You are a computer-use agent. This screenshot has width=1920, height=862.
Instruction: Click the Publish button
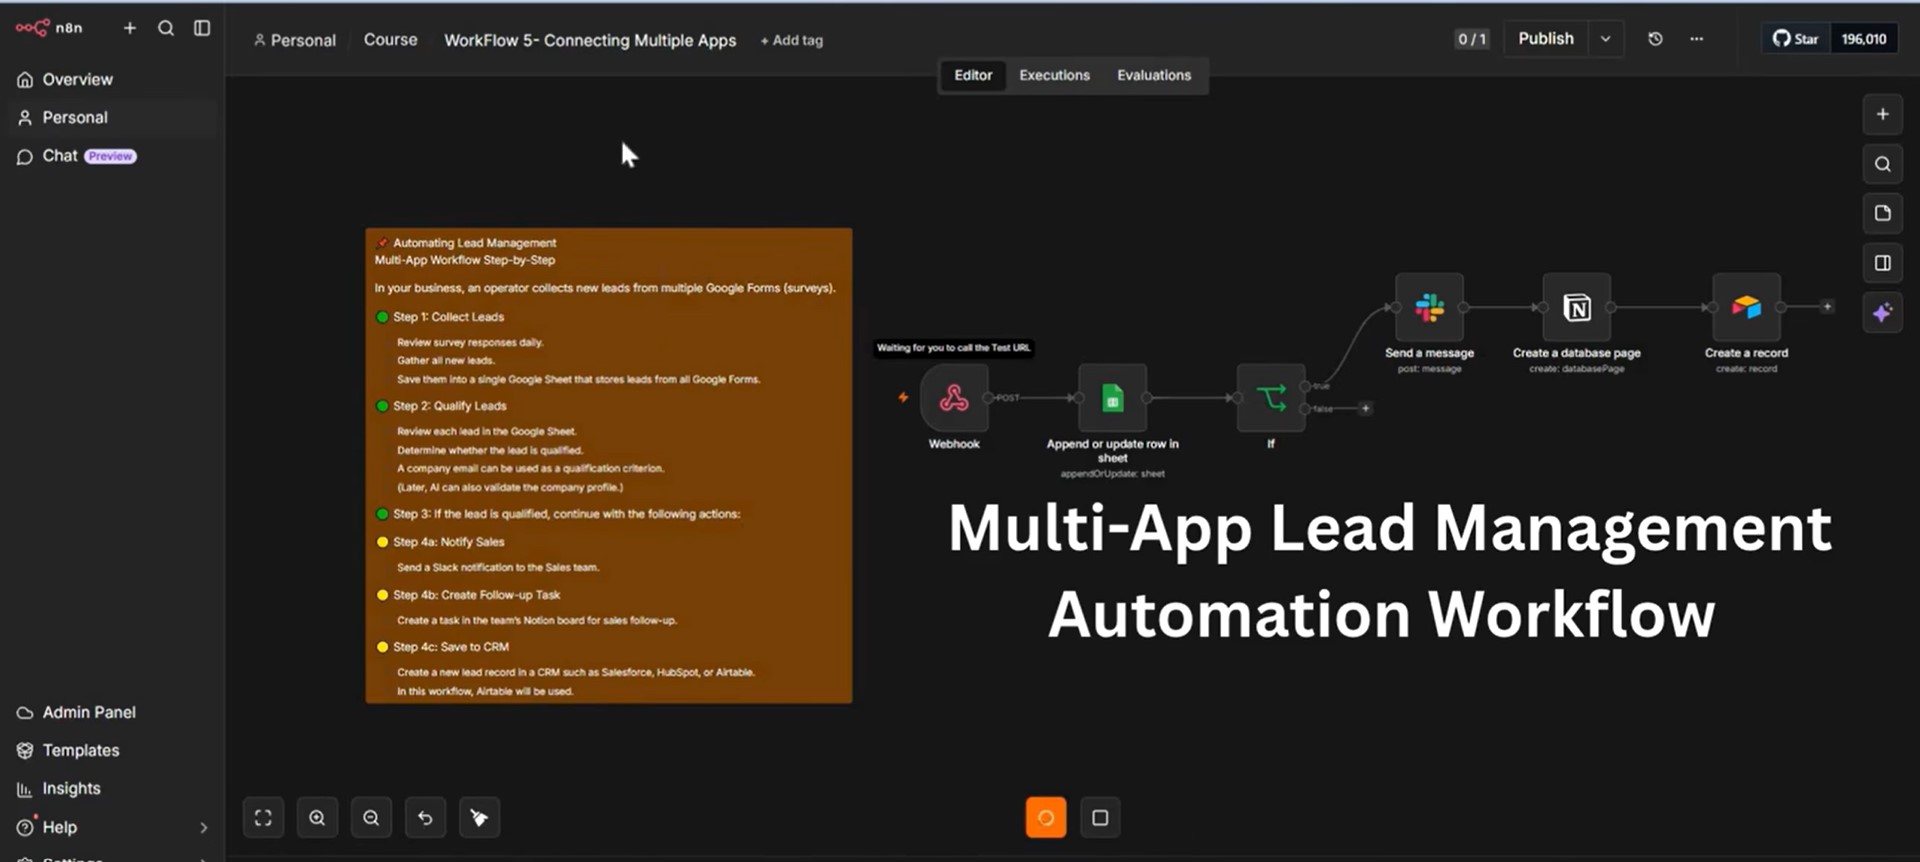(x=1545, y=38)
